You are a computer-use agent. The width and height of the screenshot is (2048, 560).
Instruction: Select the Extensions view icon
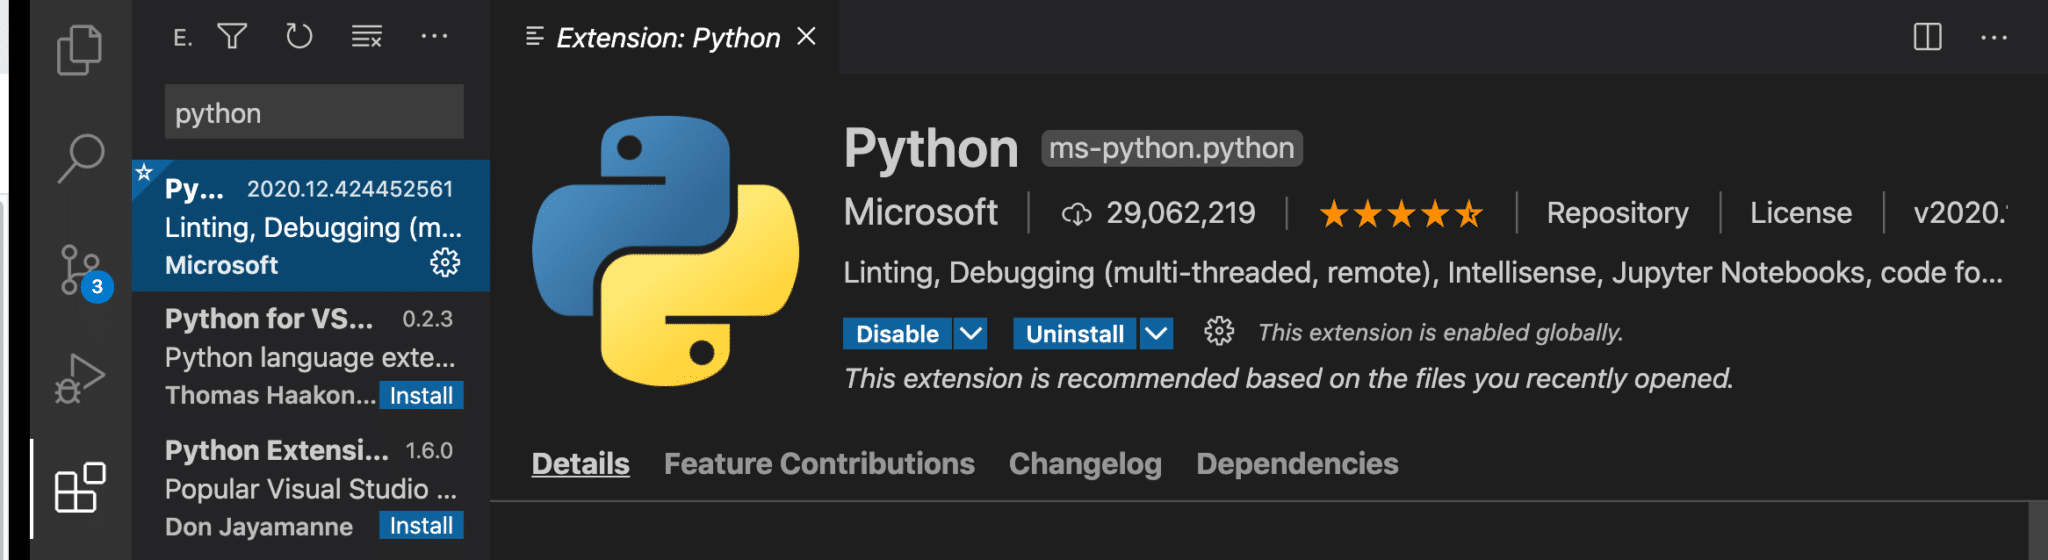tap(80, 488)
